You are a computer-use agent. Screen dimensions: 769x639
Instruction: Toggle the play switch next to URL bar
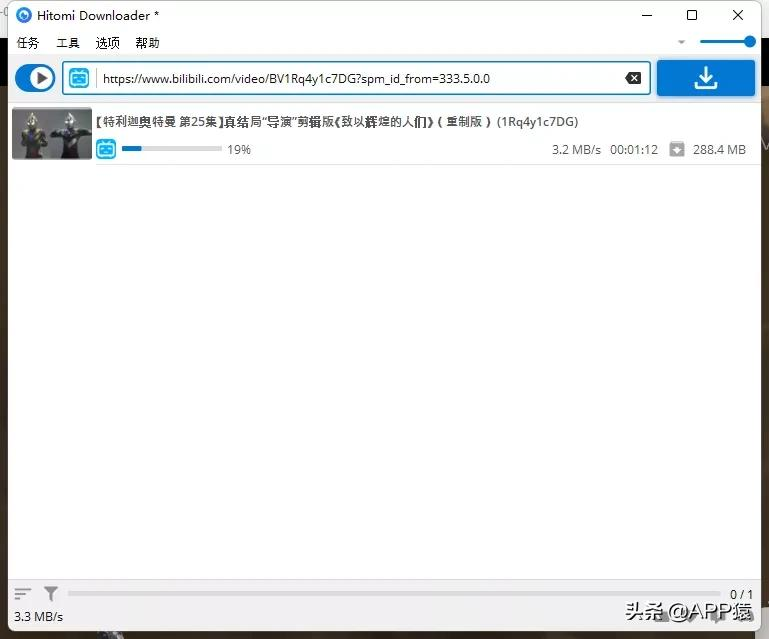pos(35,78)
